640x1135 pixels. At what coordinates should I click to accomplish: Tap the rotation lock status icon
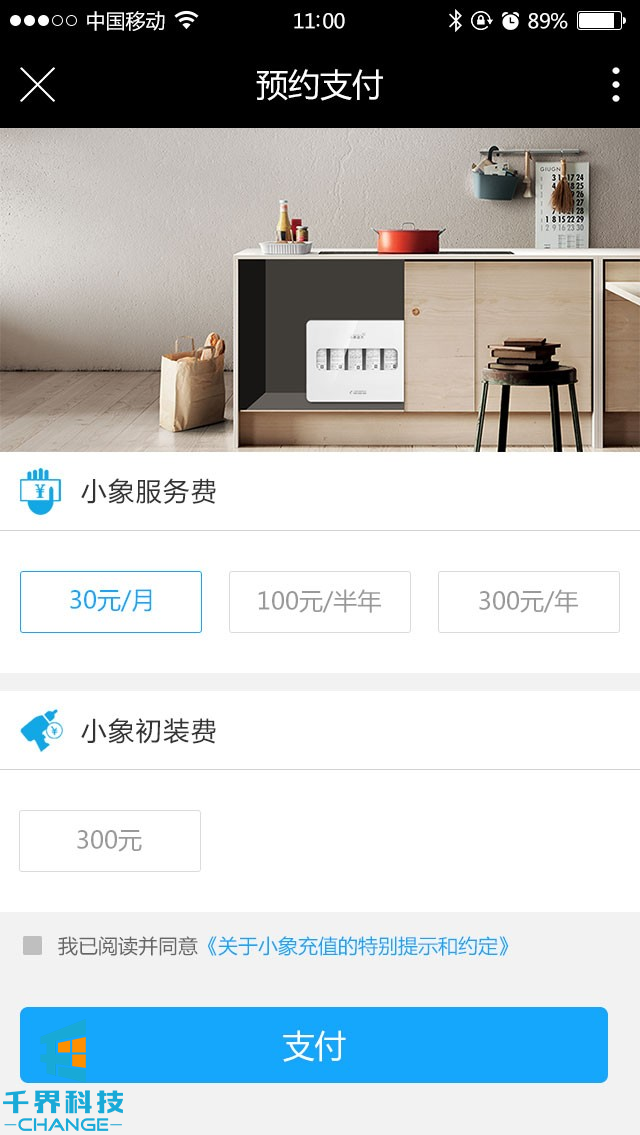pyautogui.click(x=481, y=21)
